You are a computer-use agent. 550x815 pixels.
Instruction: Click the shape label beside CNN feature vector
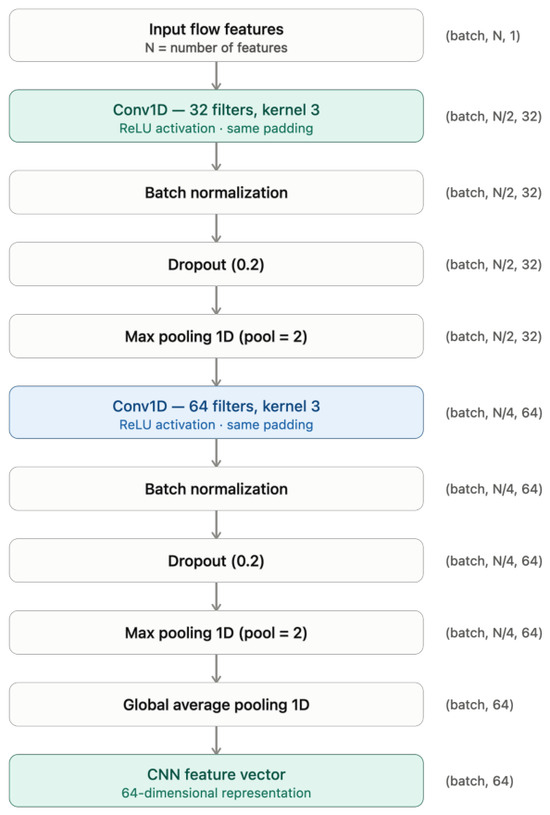coord(479,781)
